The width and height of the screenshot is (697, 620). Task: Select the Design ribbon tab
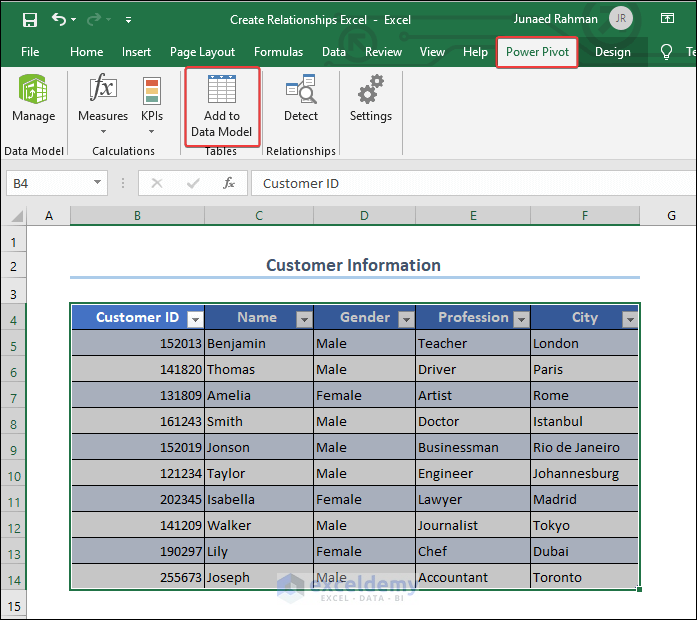point(612,52)
